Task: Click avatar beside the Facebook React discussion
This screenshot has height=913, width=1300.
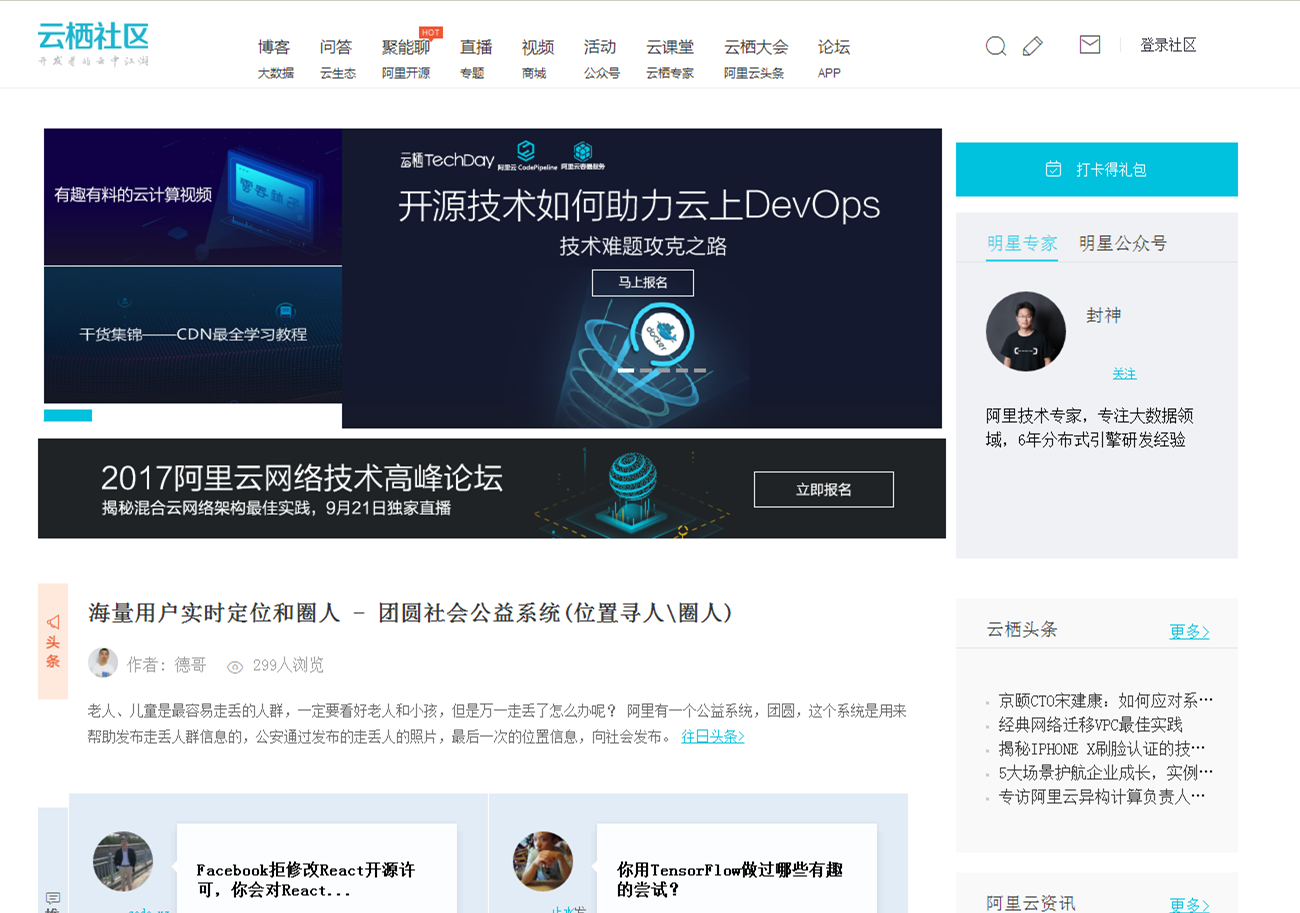Action: point(123,861)
